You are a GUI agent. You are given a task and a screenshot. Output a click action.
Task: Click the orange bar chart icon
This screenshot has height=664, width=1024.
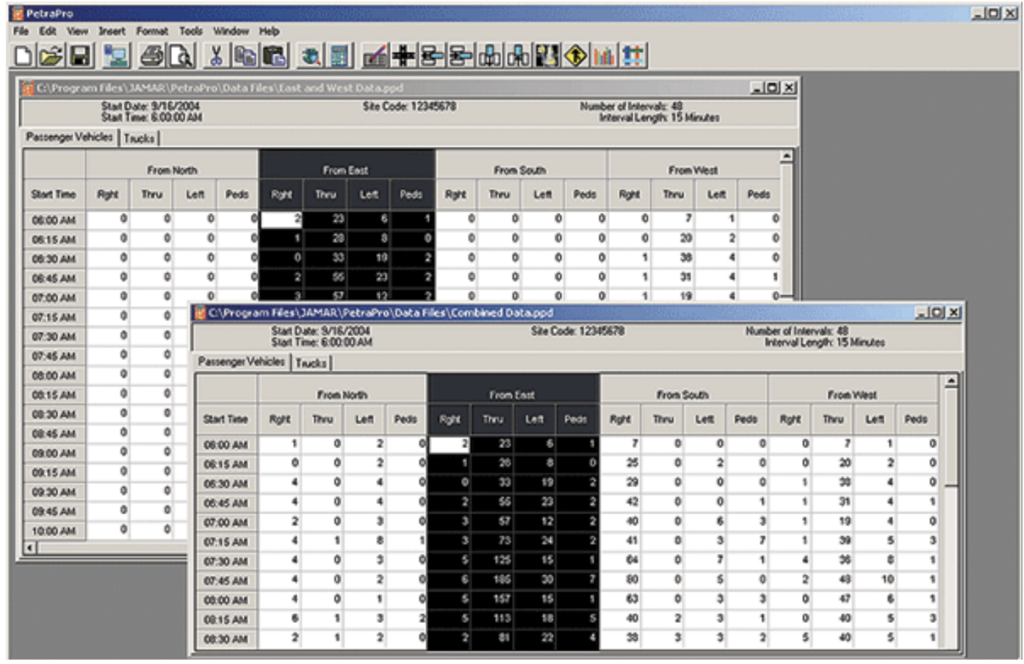[x=604, y=56]
